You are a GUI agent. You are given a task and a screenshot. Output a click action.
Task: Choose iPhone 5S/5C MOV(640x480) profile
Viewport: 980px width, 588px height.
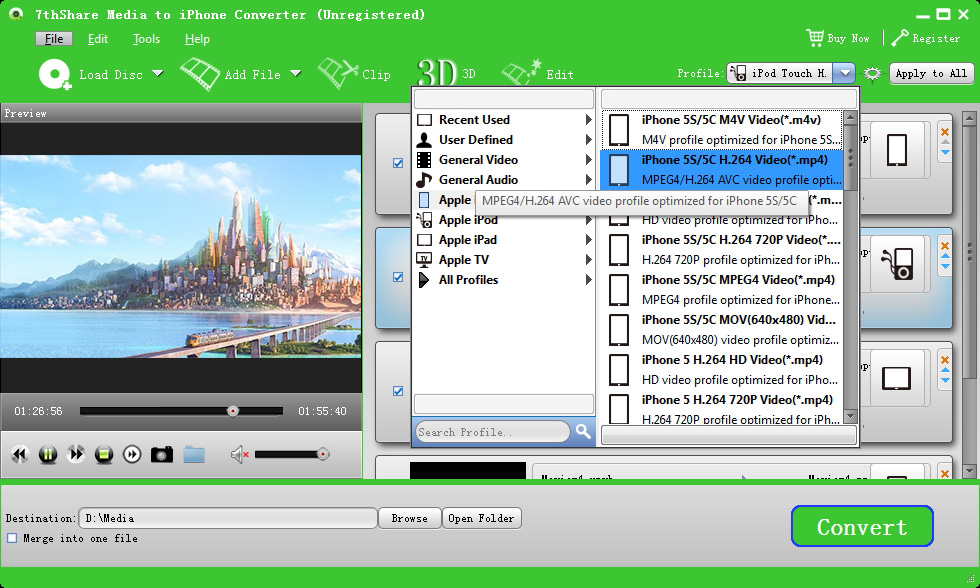pos(722,329)
